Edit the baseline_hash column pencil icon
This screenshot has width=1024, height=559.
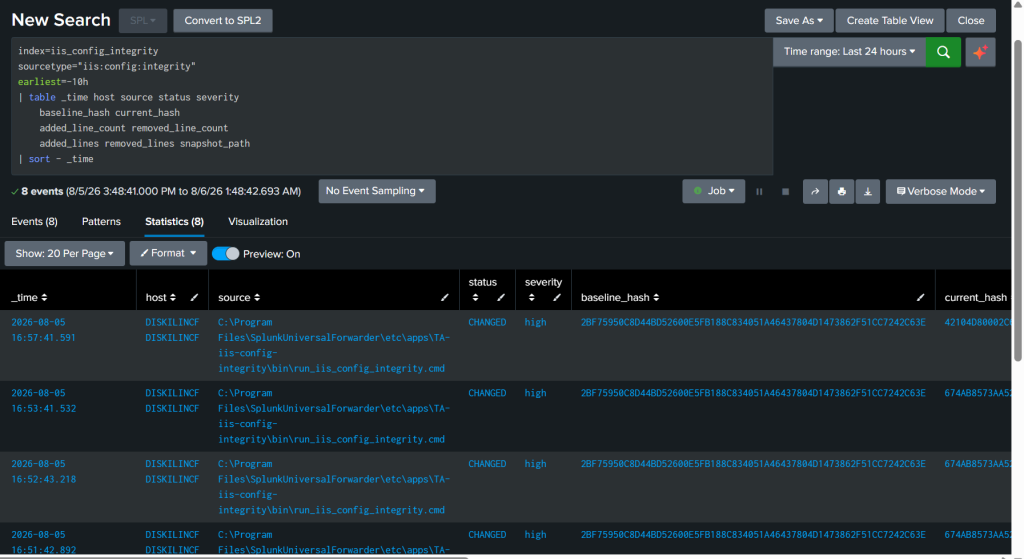tap(920, 297)
